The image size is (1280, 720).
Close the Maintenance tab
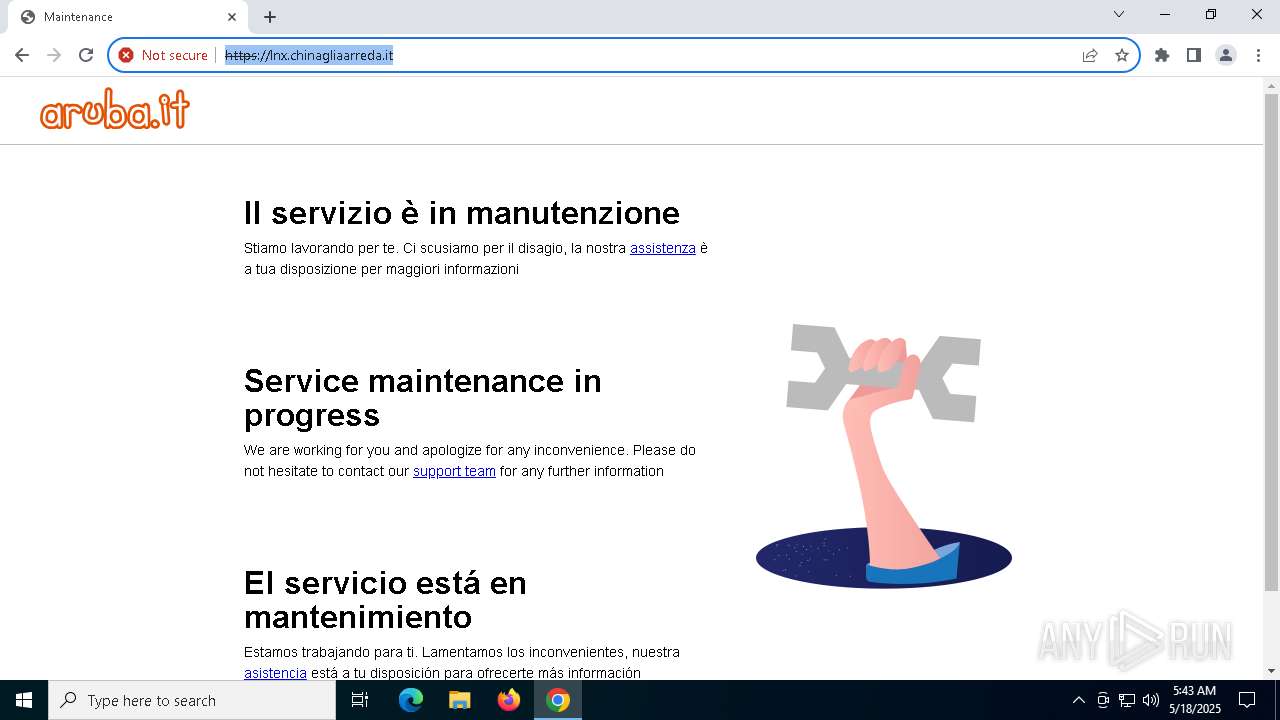232,17
